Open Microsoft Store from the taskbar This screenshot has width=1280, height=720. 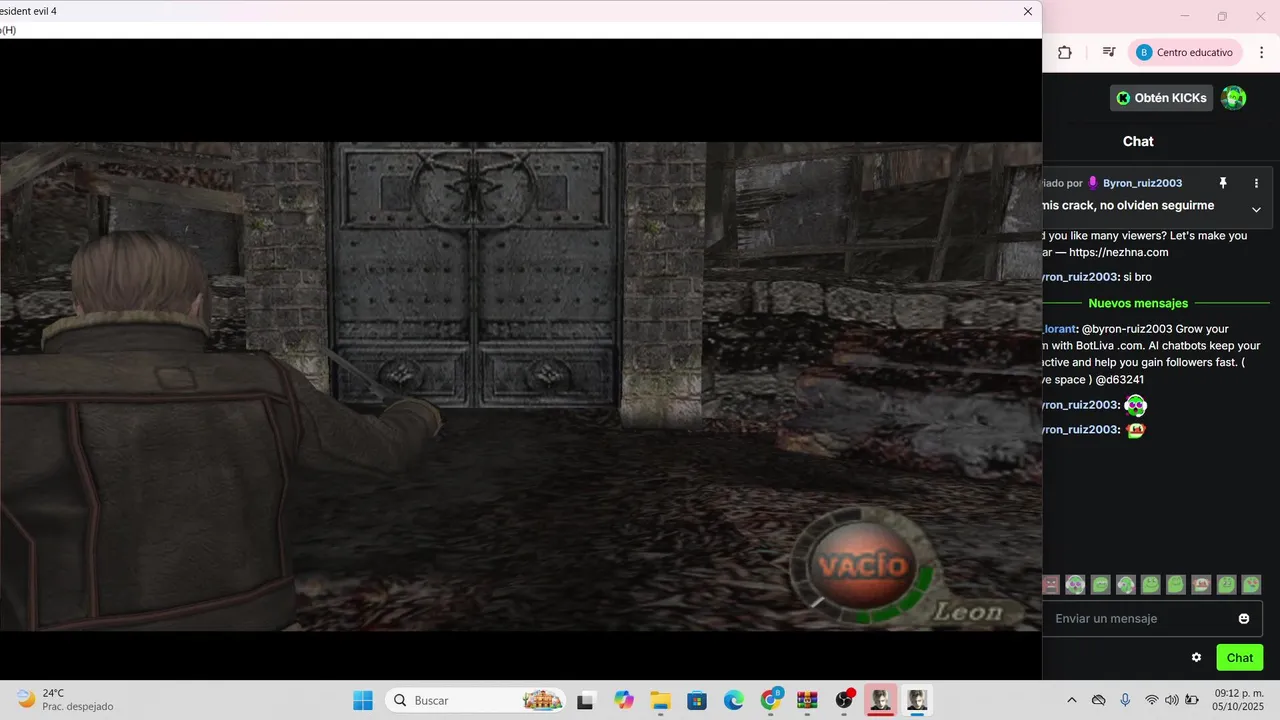point(697,700)
